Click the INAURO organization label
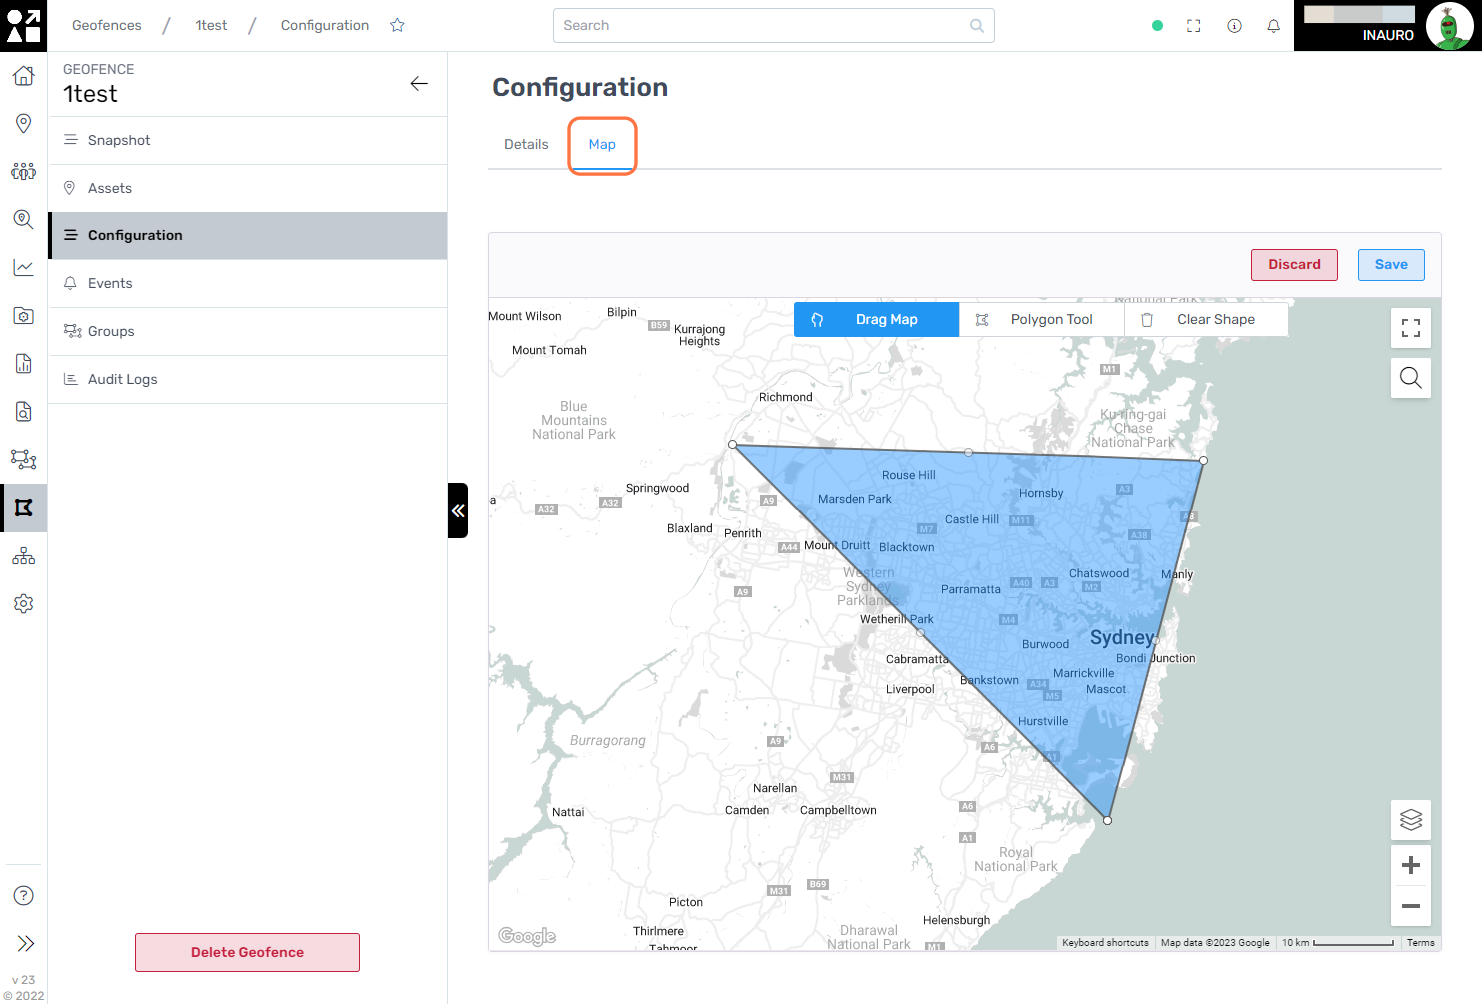 point(1388,35)
